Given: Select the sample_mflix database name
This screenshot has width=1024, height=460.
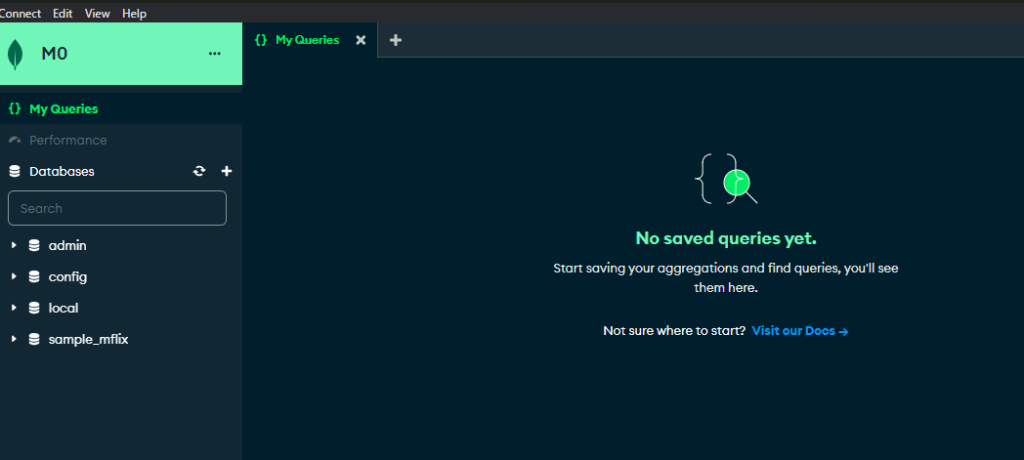Looking at the screenshot, I should 88,340.
